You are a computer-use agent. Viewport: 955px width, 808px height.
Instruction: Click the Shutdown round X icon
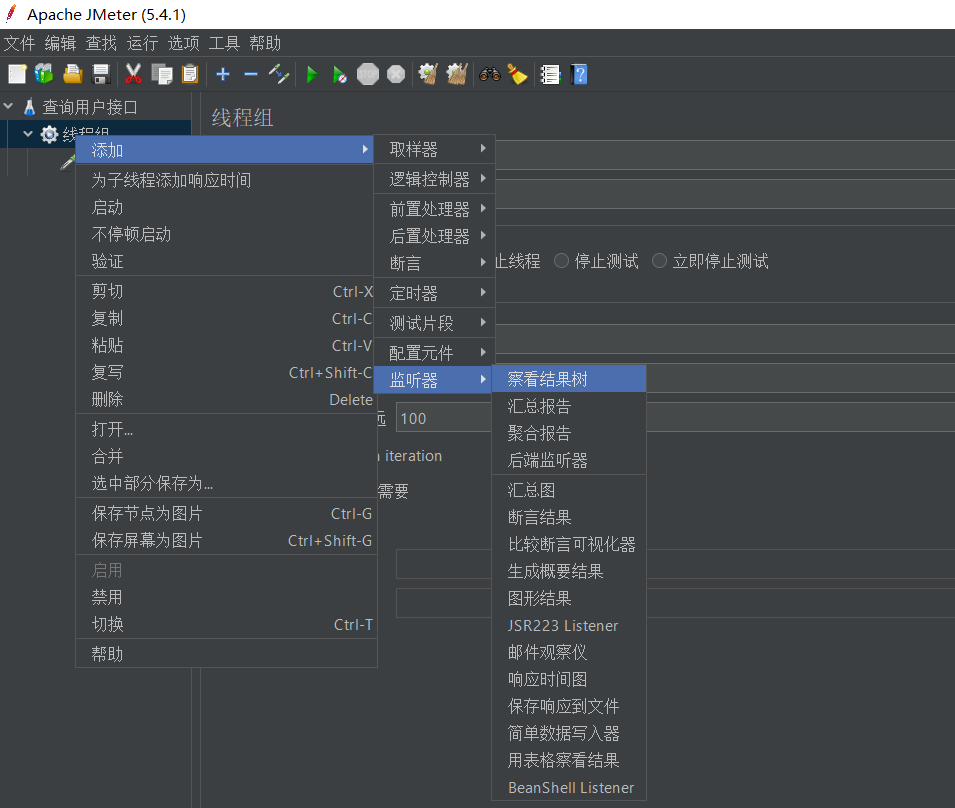(x=396, y=74)
